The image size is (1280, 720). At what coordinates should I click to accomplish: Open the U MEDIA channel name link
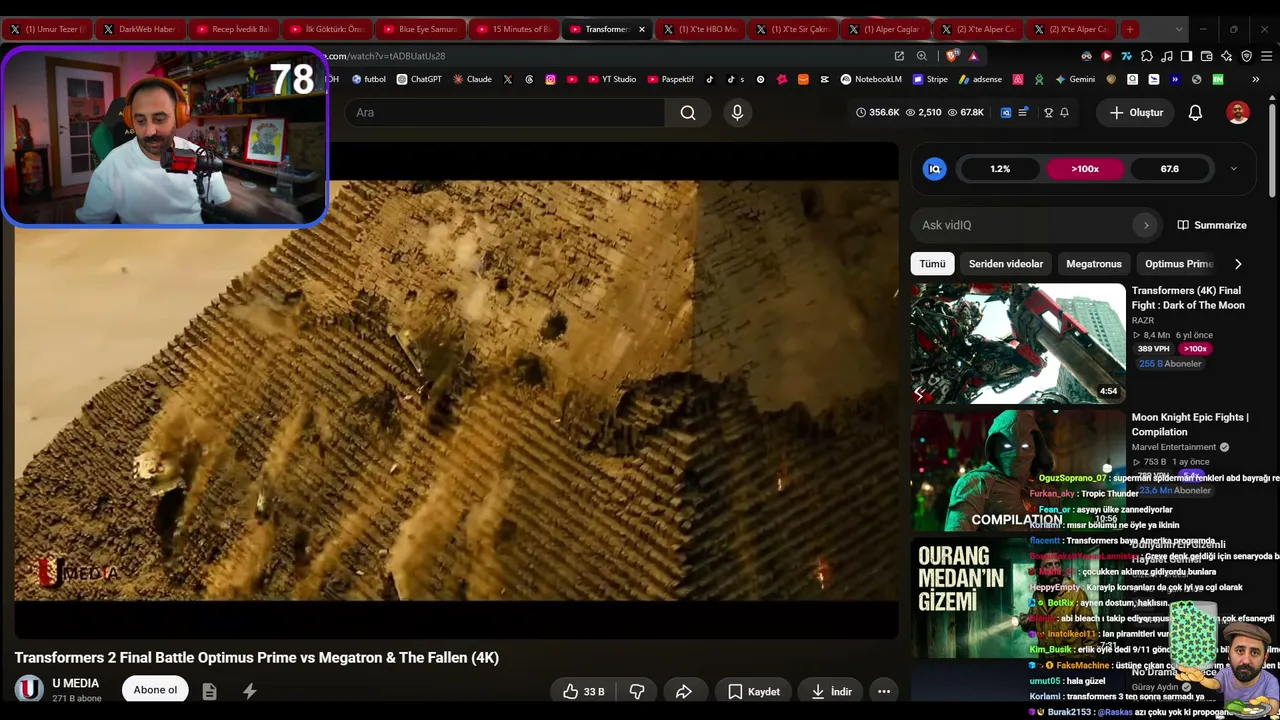pyautogui.click(x=75, y=683)
